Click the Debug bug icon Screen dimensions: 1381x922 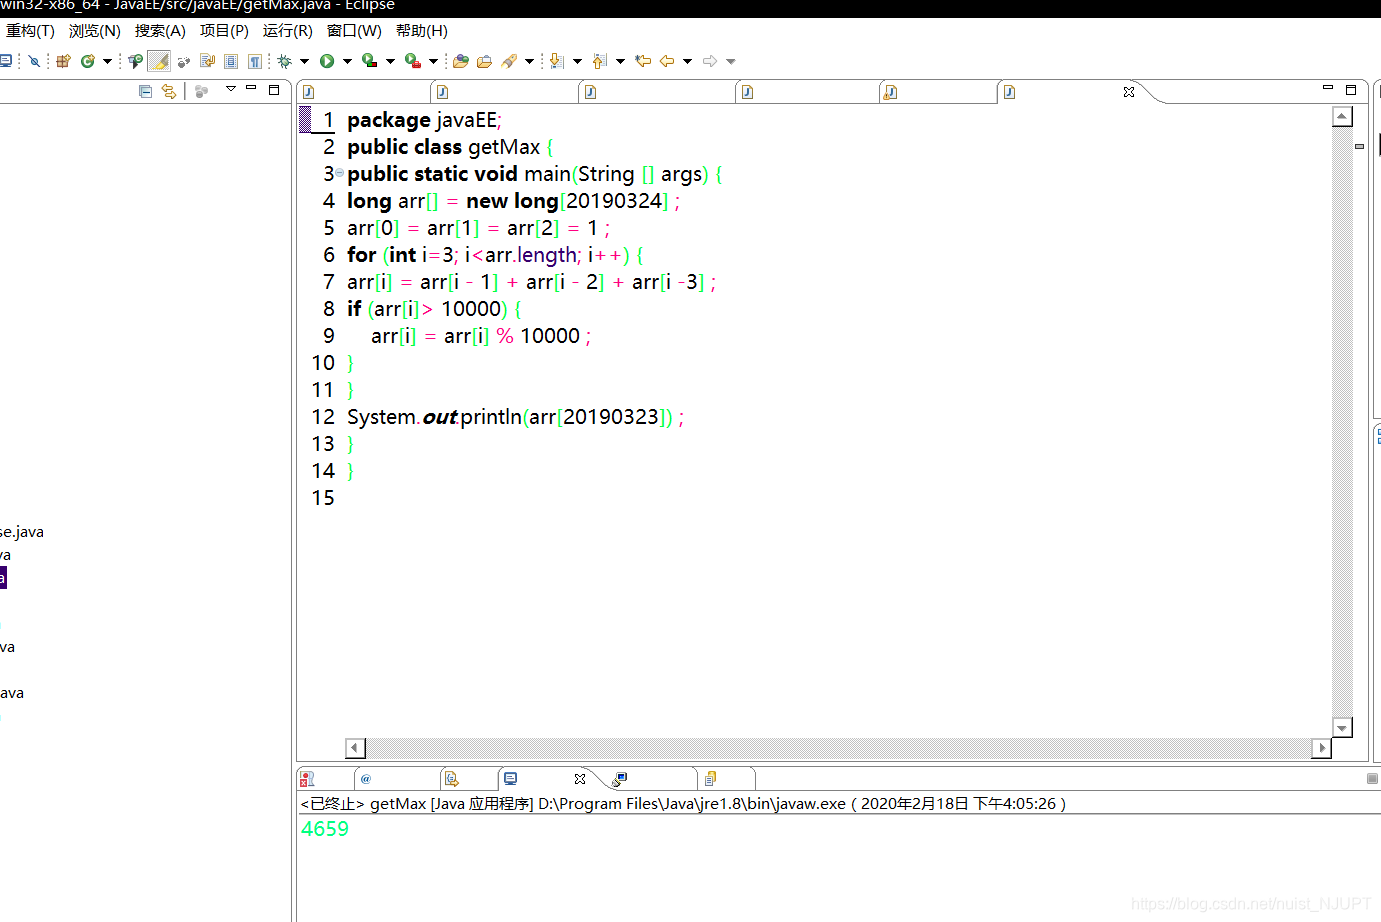point(285,61)
